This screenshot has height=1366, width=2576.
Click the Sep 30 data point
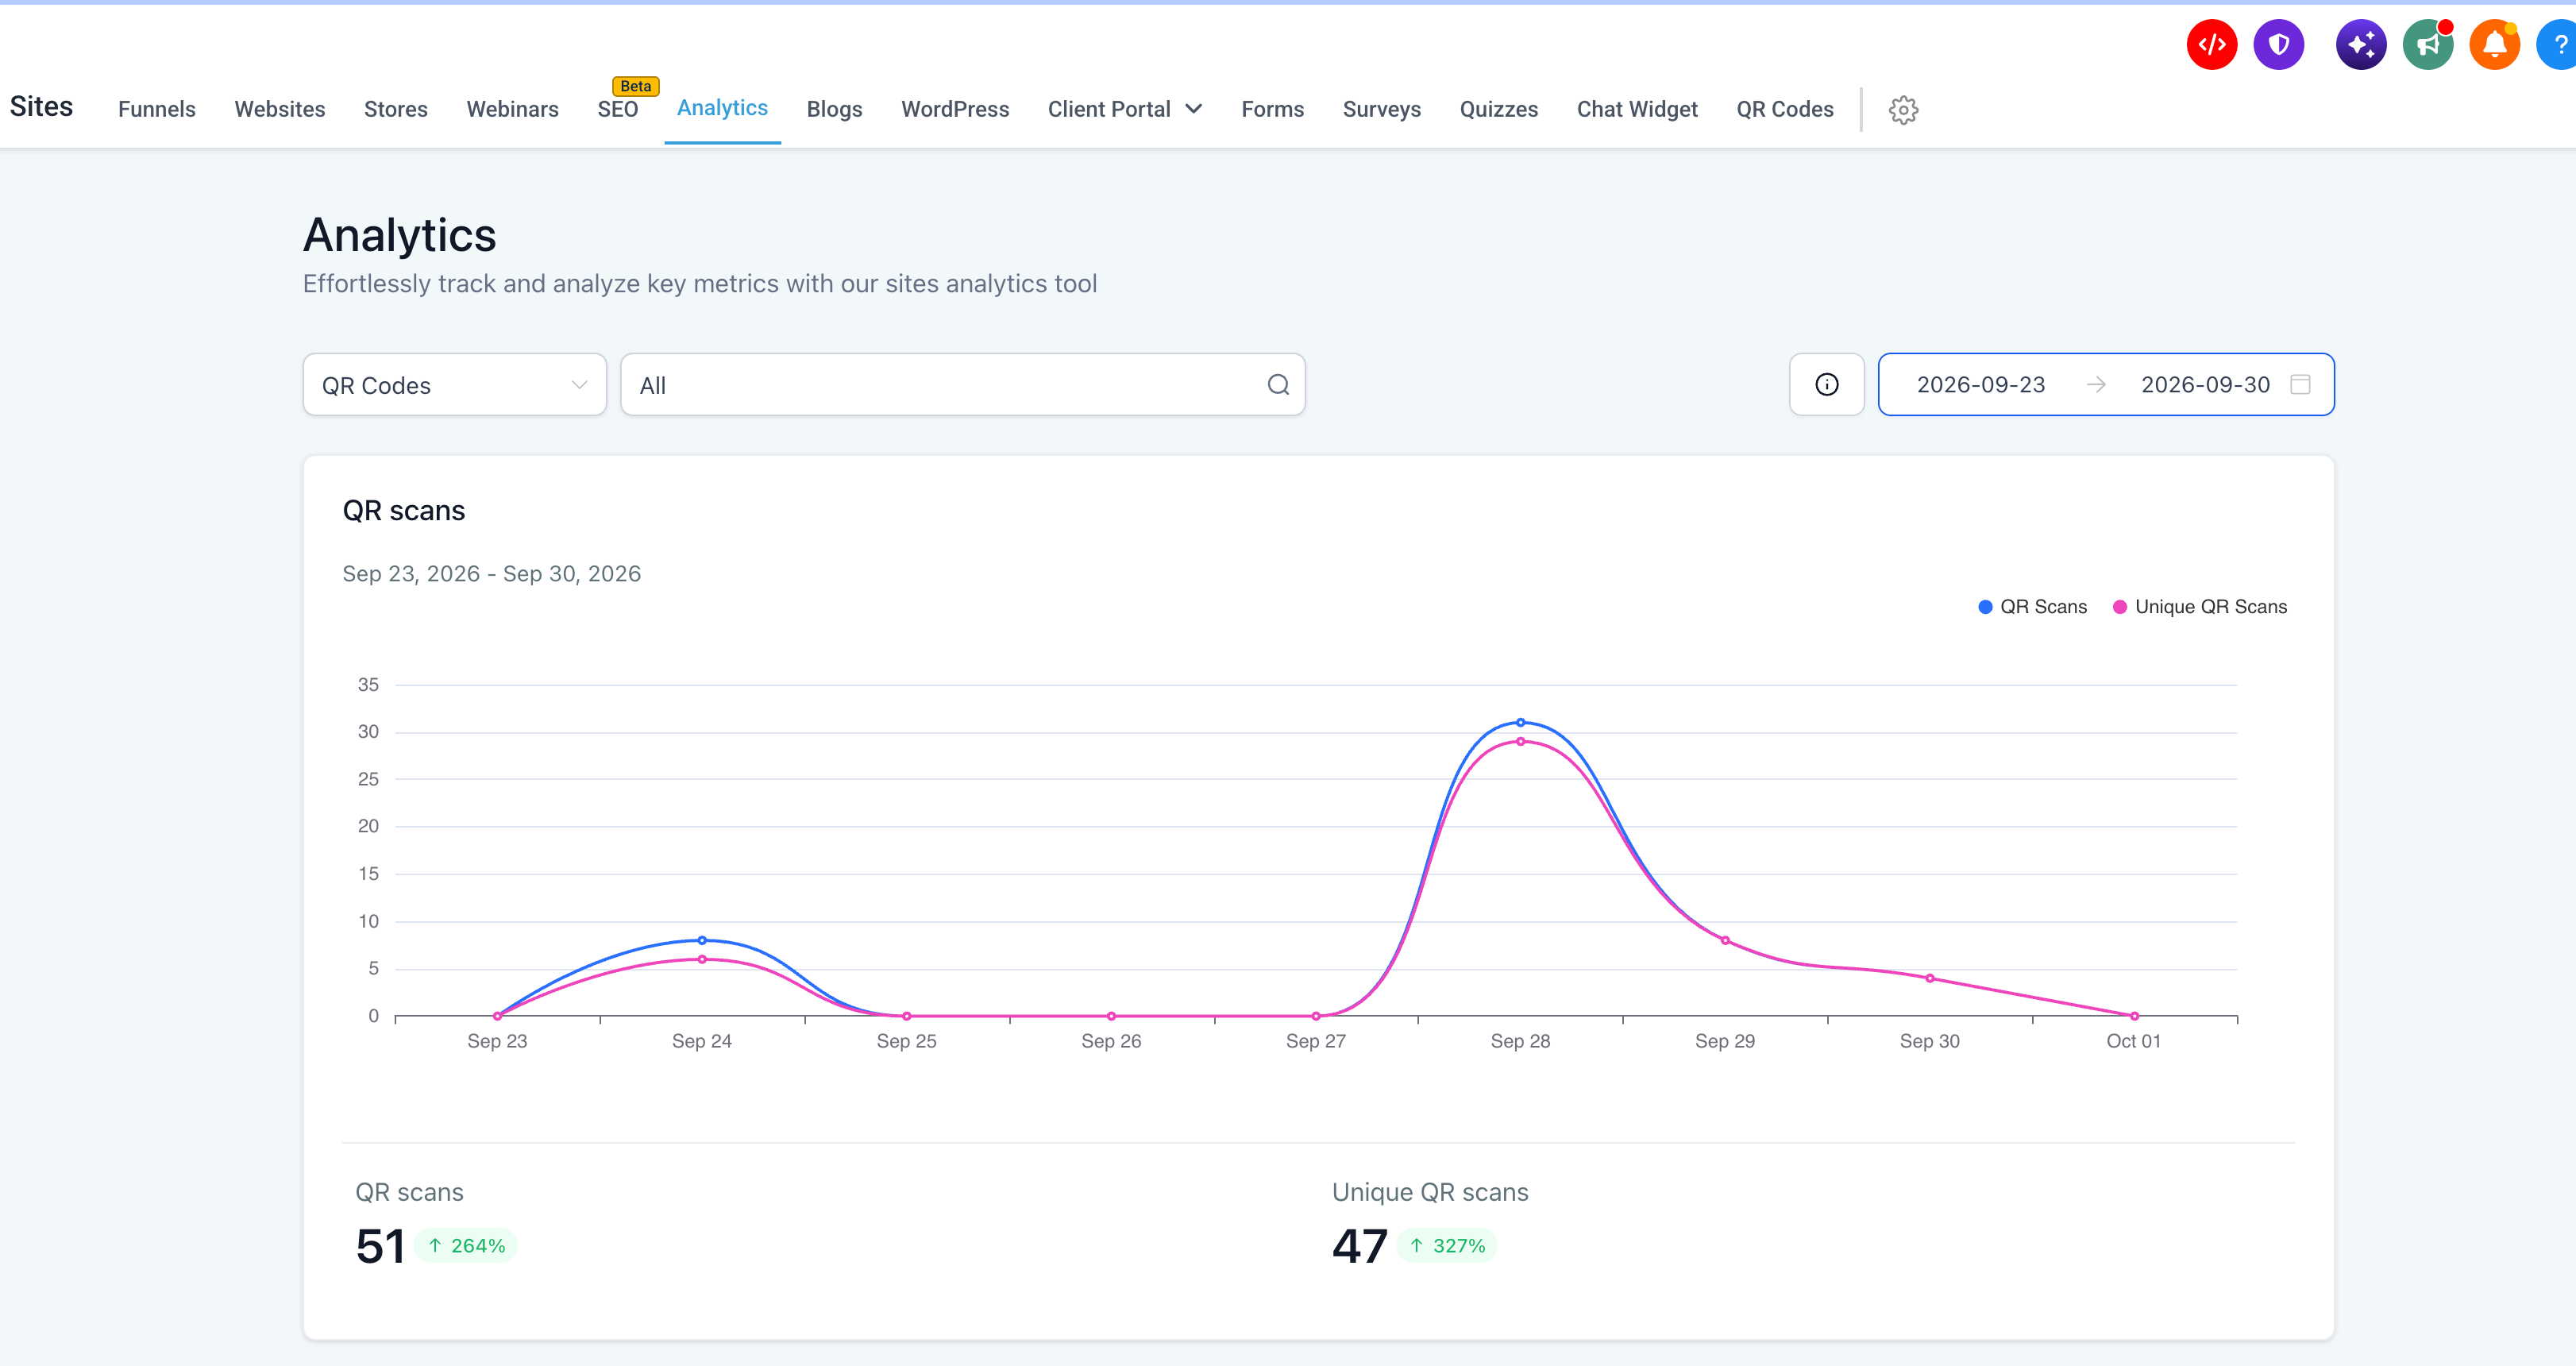[x=1929, y=978]
